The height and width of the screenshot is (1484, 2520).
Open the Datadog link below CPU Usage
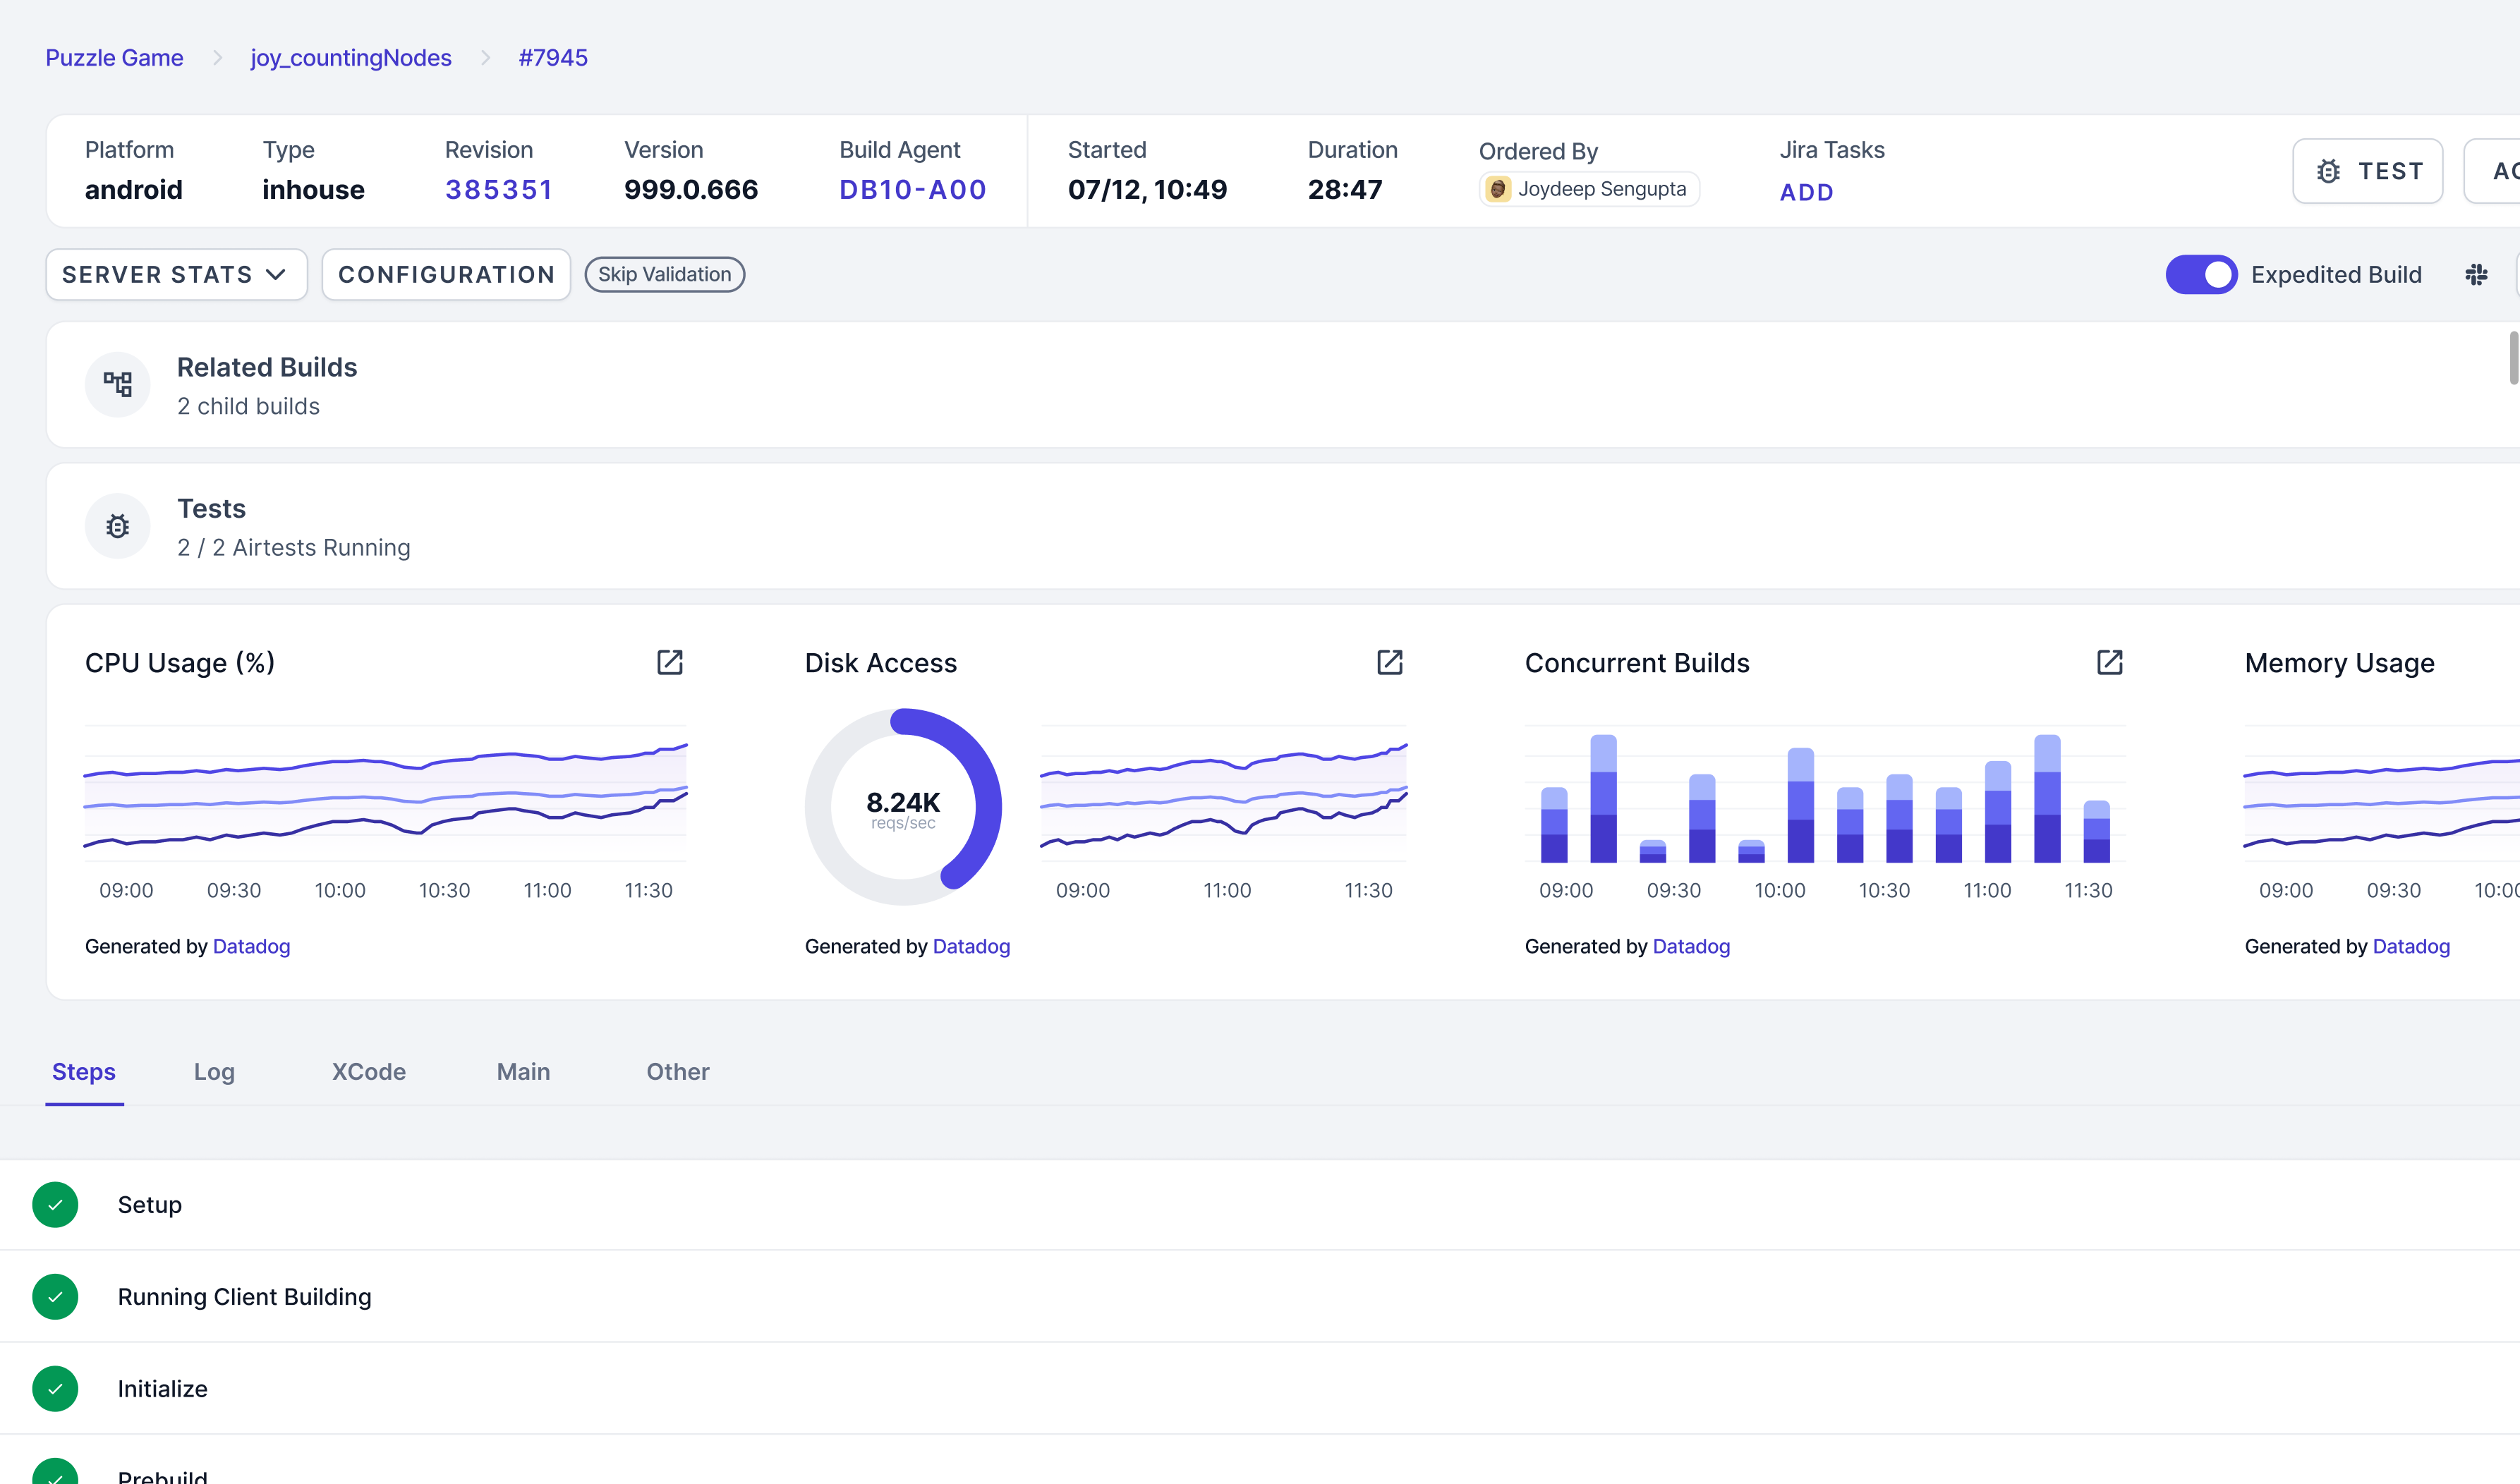point(251,946)
